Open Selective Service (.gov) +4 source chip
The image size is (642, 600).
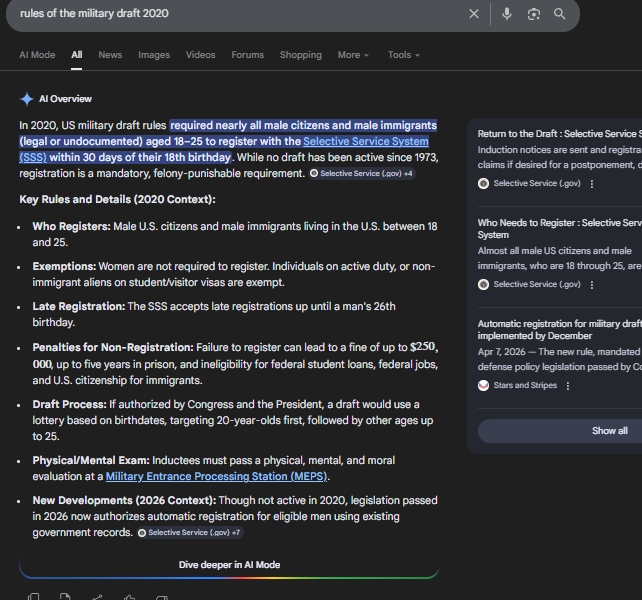(x=362, y=174)
